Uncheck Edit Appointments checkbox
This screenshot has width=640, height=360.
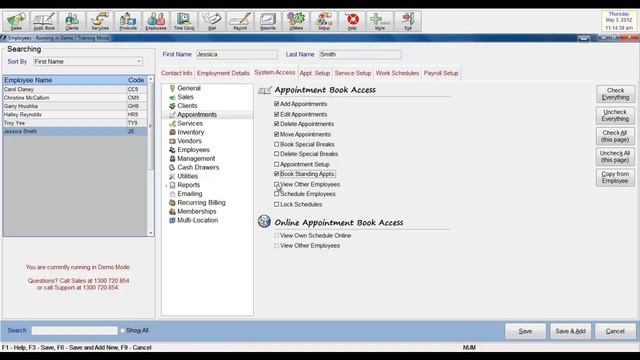coord(277,114)
